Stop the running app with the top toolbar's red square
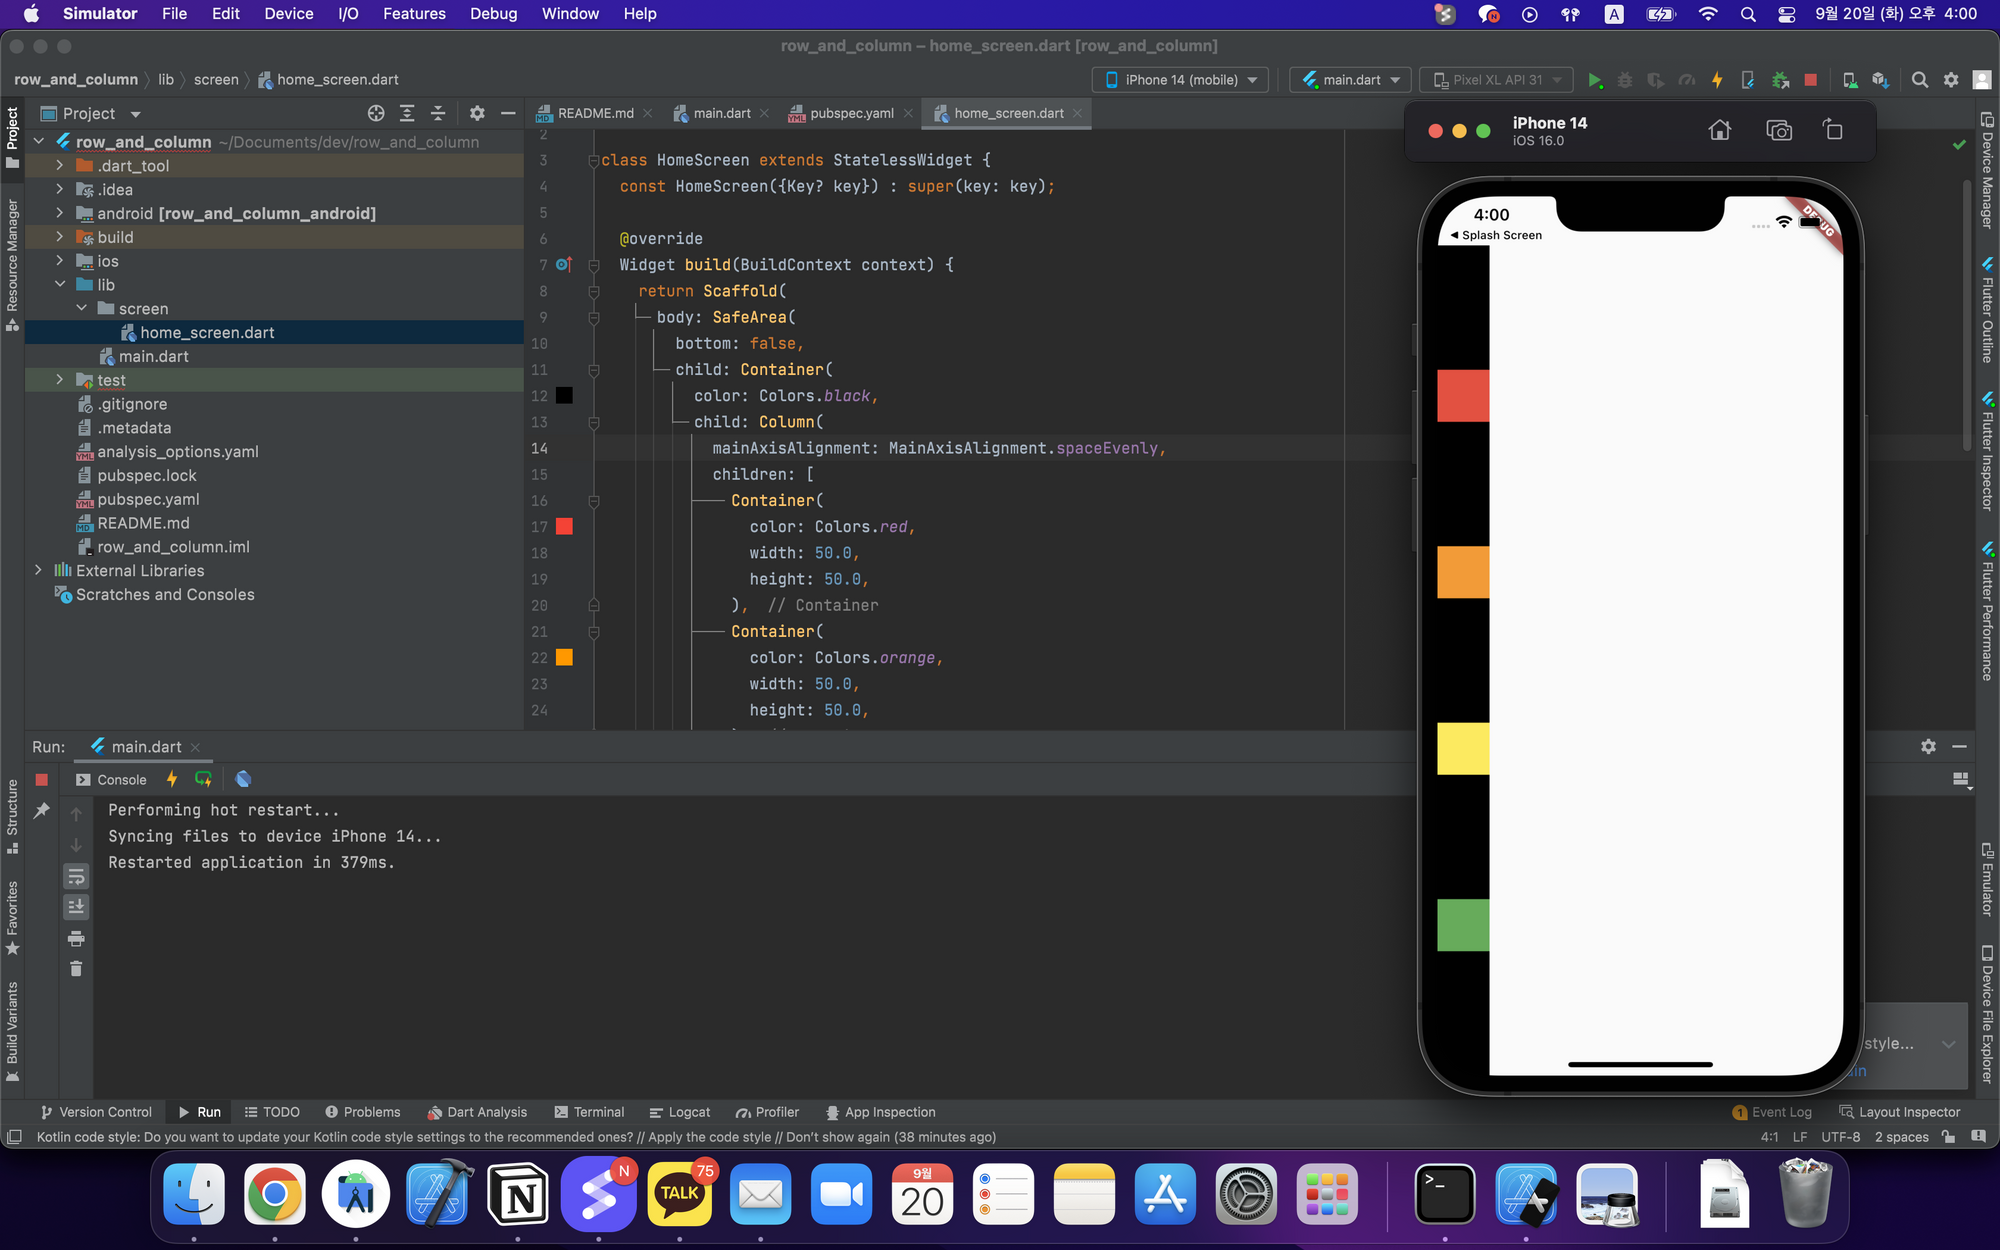2000x1250 pixels. pyautogui.click(x=1810, y=80)
